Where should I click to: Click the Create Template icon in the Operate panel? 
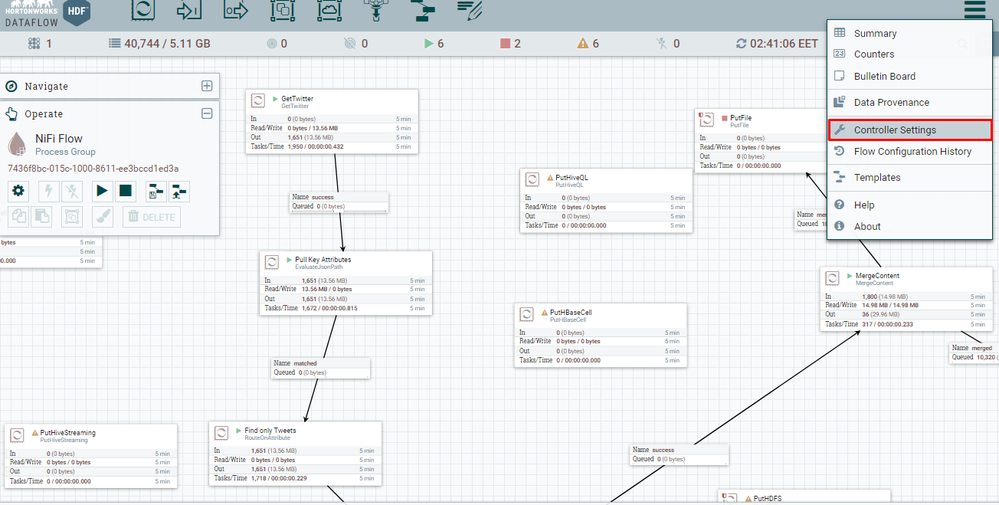[x=156, y=190]
